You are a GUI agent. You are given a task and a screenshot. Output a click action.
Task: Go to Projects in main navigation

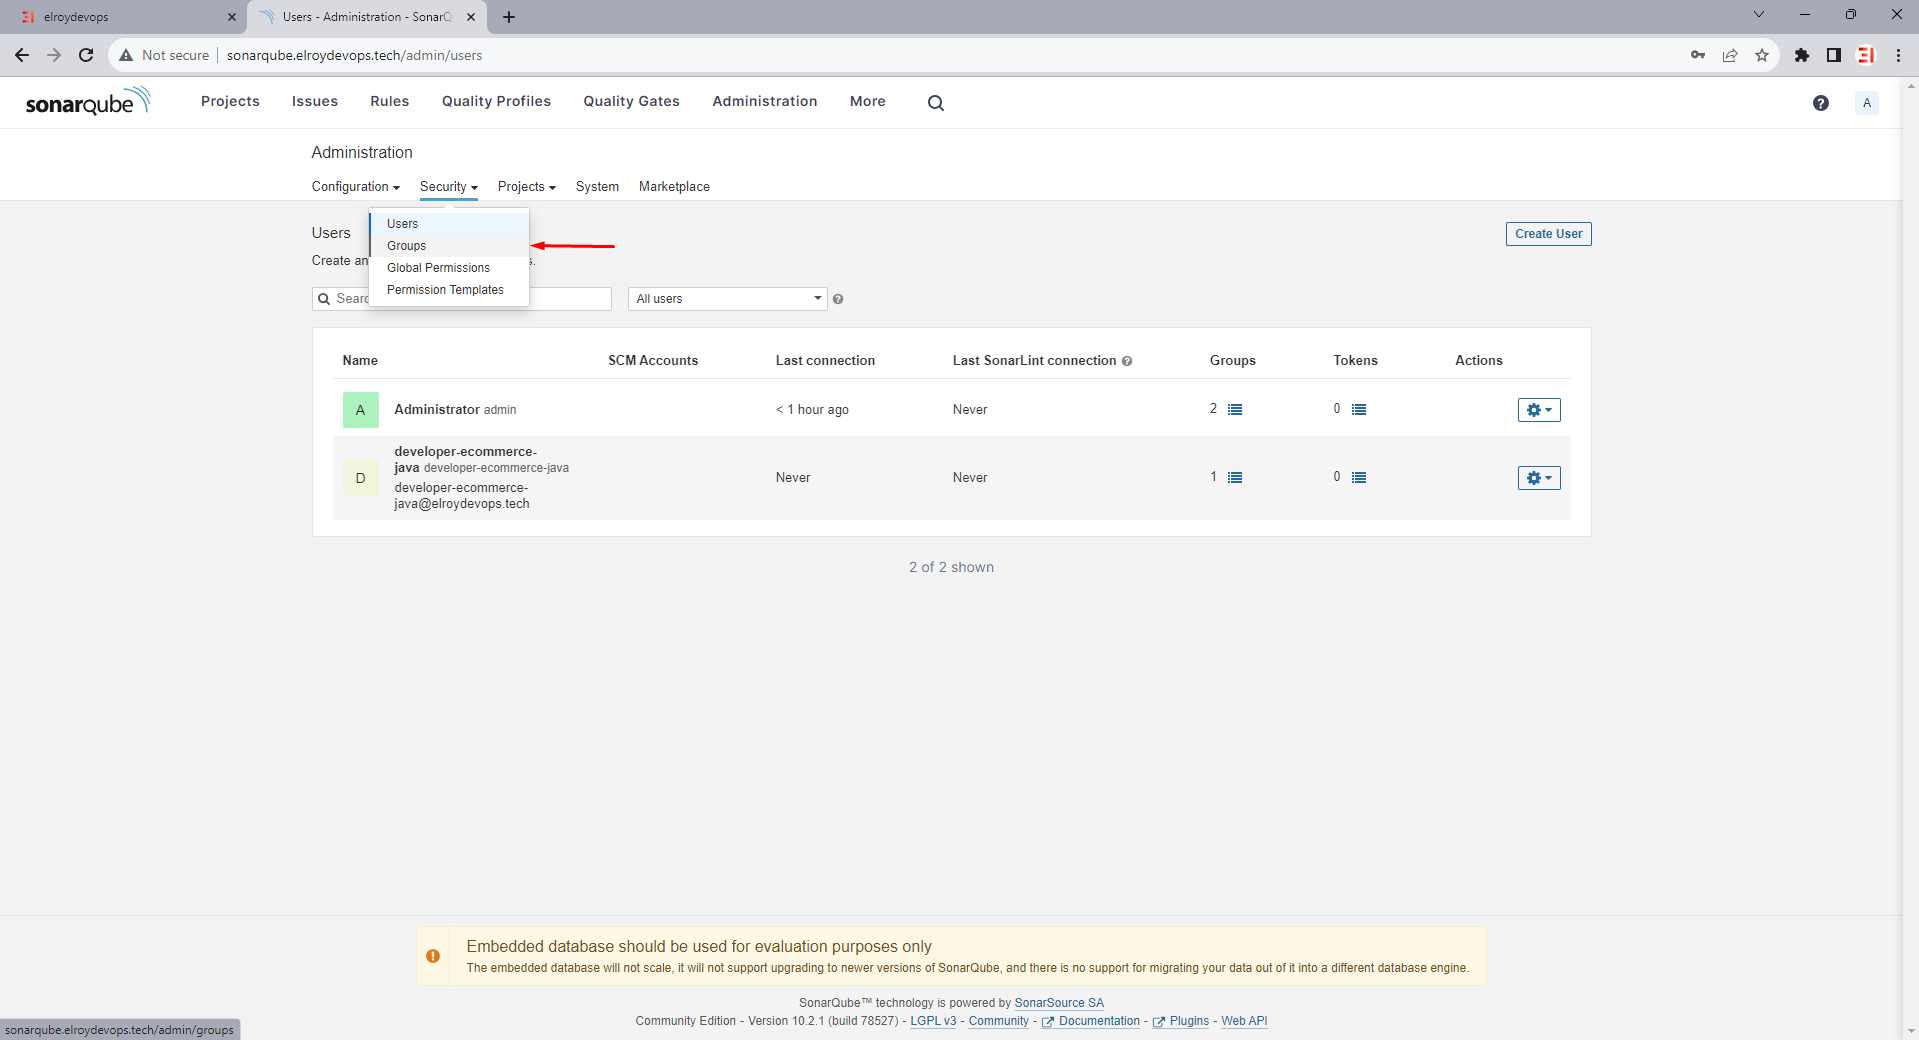pos(230,101)
